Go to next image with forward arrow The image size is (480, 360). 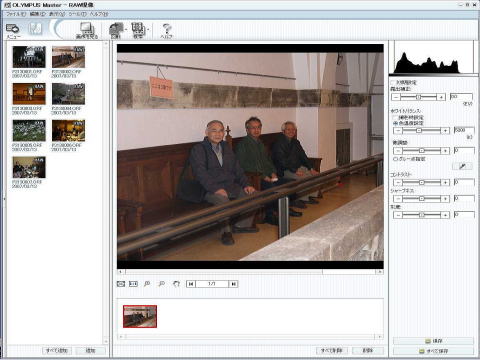(233, 284)
